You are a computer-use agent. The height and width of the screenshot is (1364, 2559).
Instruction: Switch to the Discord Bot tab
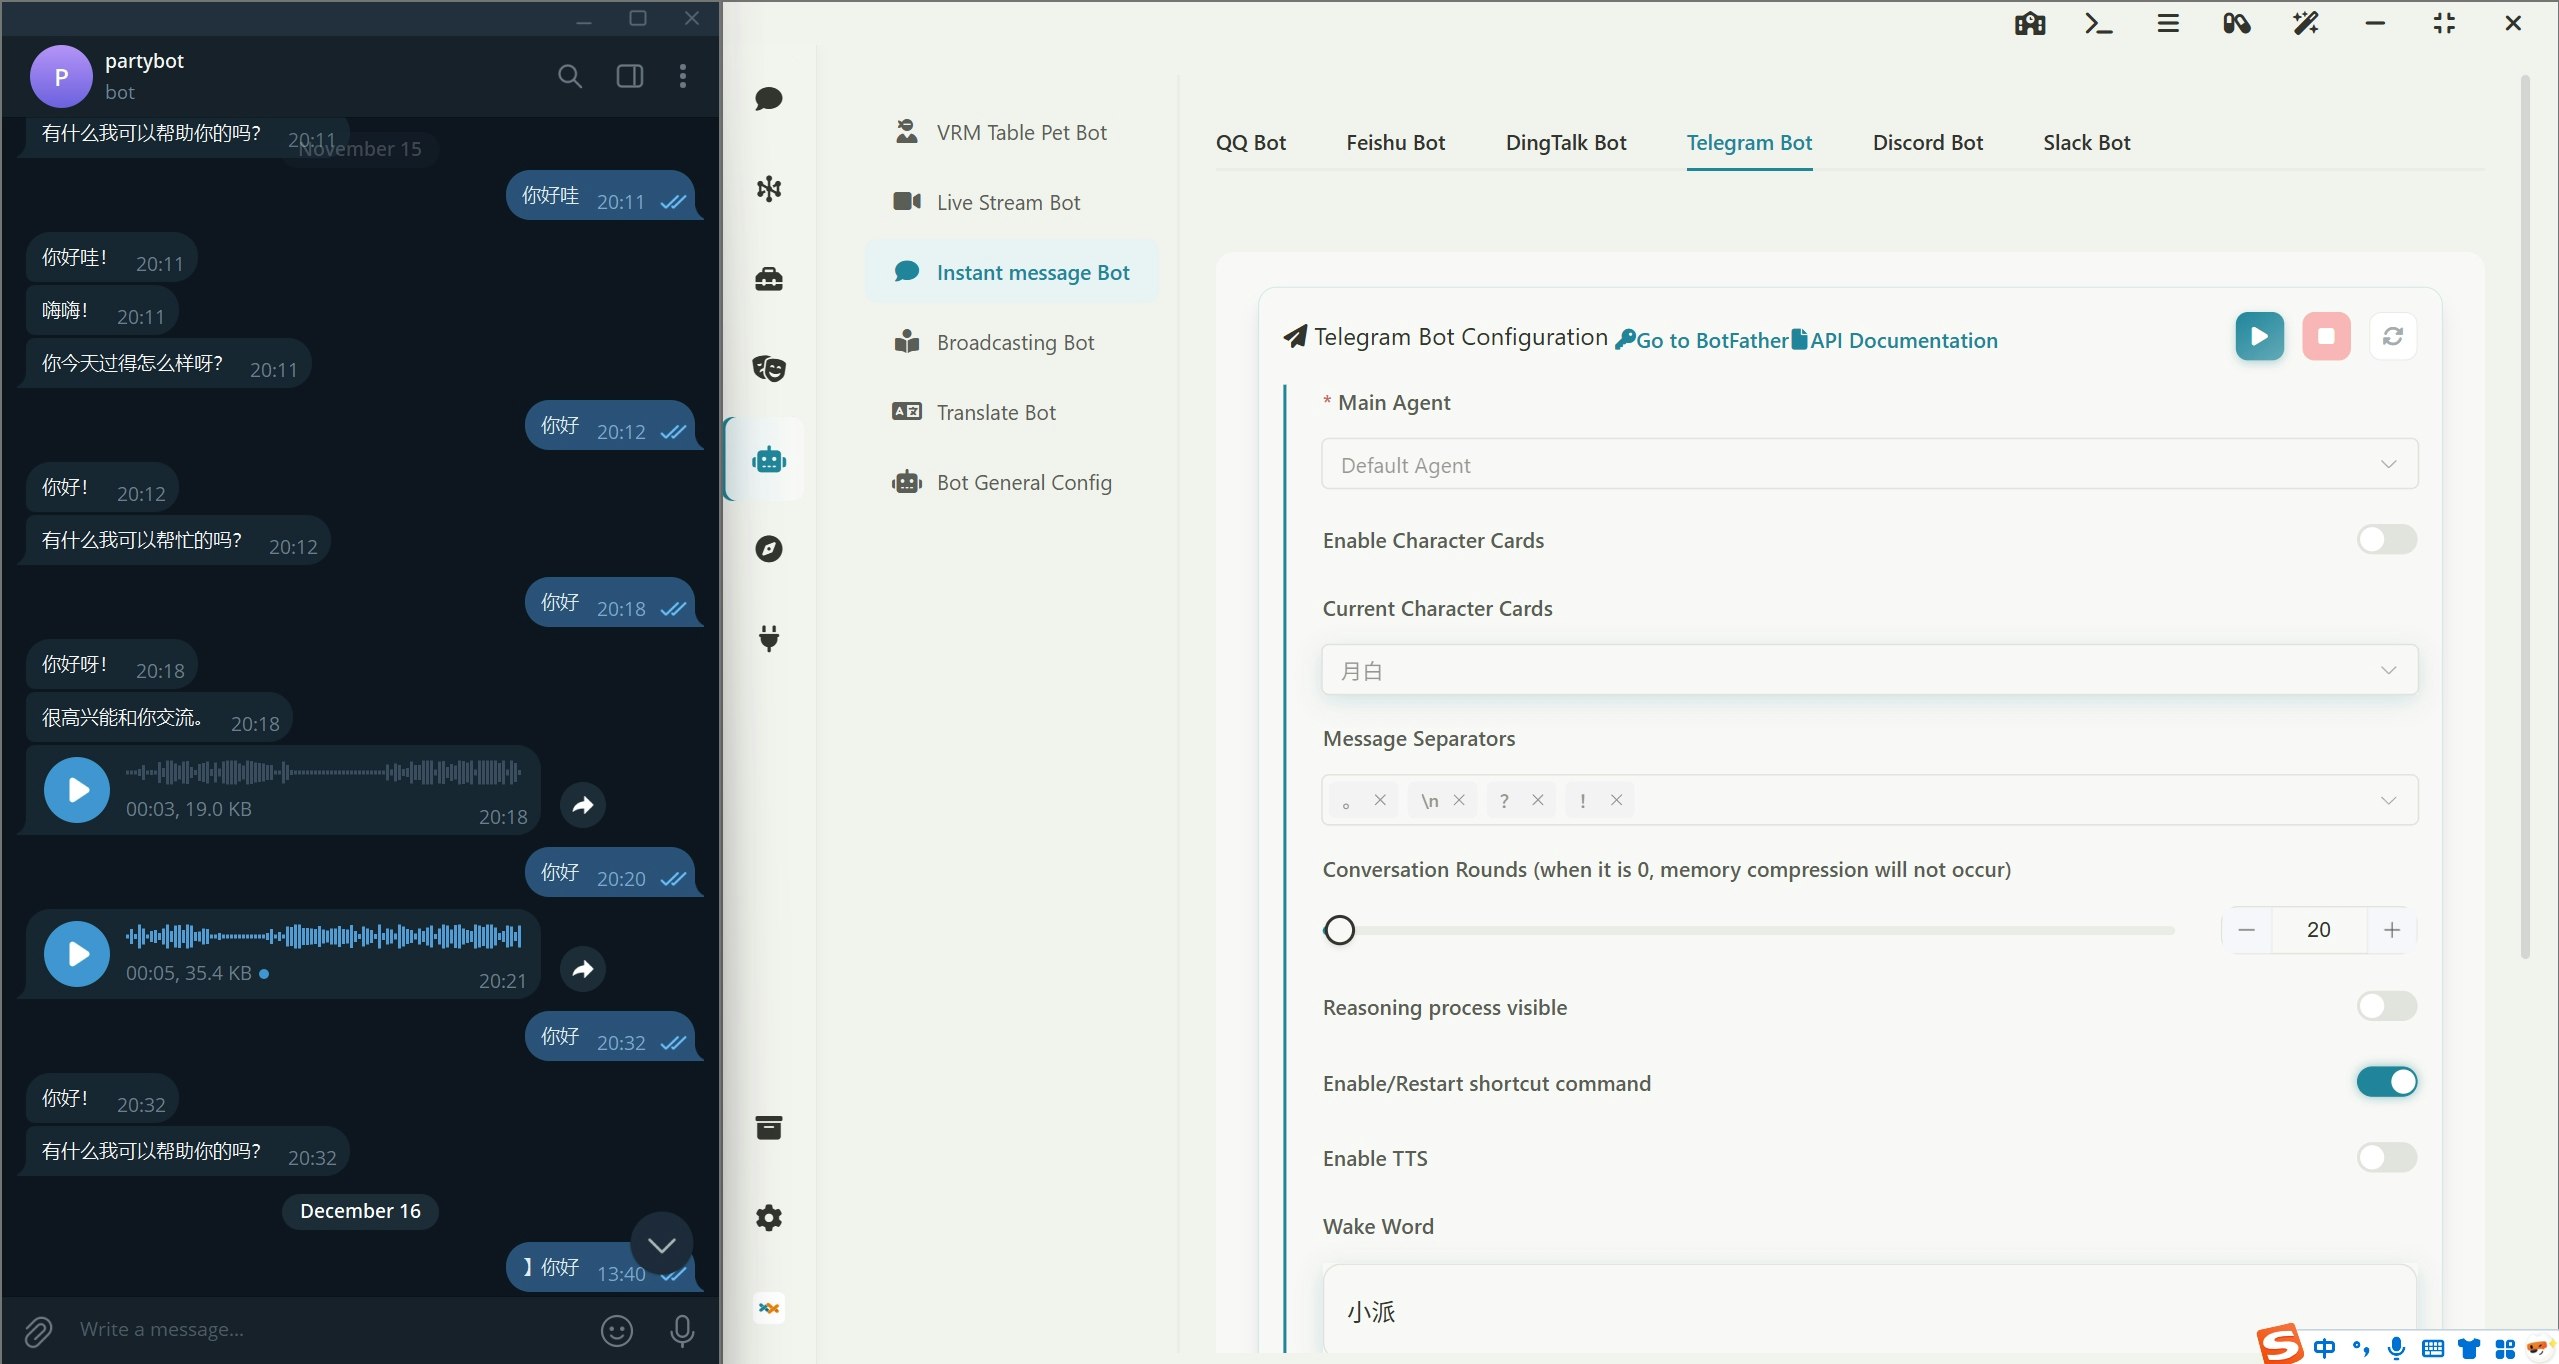(1926, 143)
